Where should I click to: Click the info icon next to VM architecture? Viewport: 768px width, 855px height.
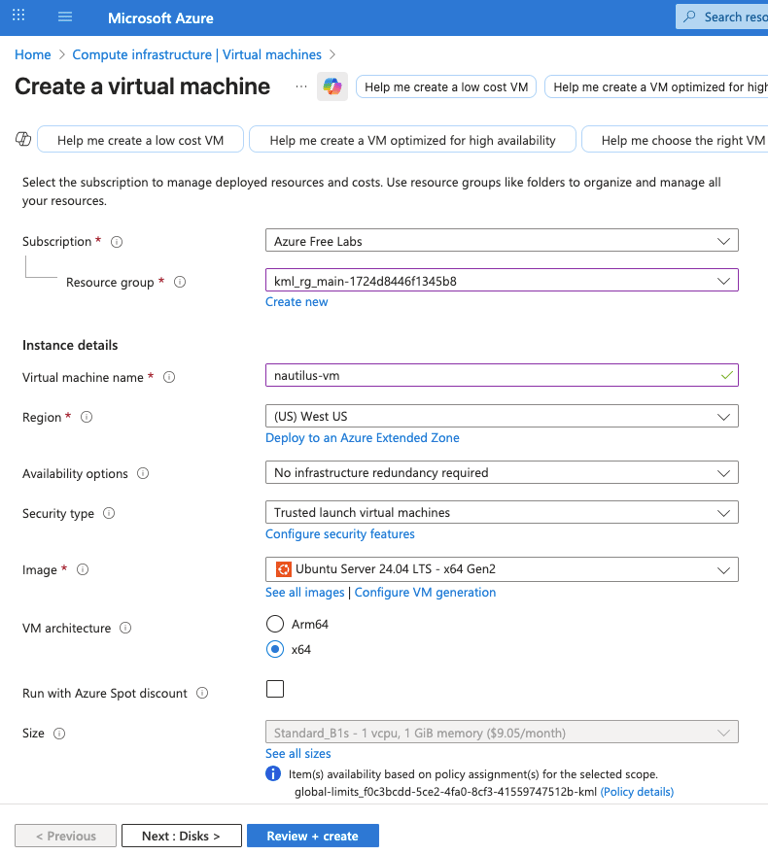[x=126, y=629]
